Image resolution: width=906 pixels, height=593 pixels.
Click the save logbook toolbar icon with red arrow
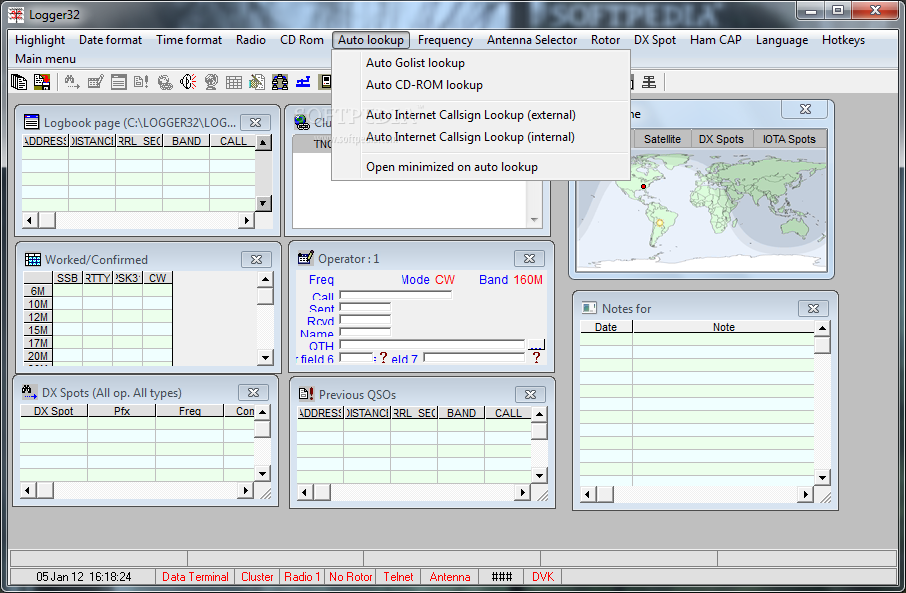(42, 82)
